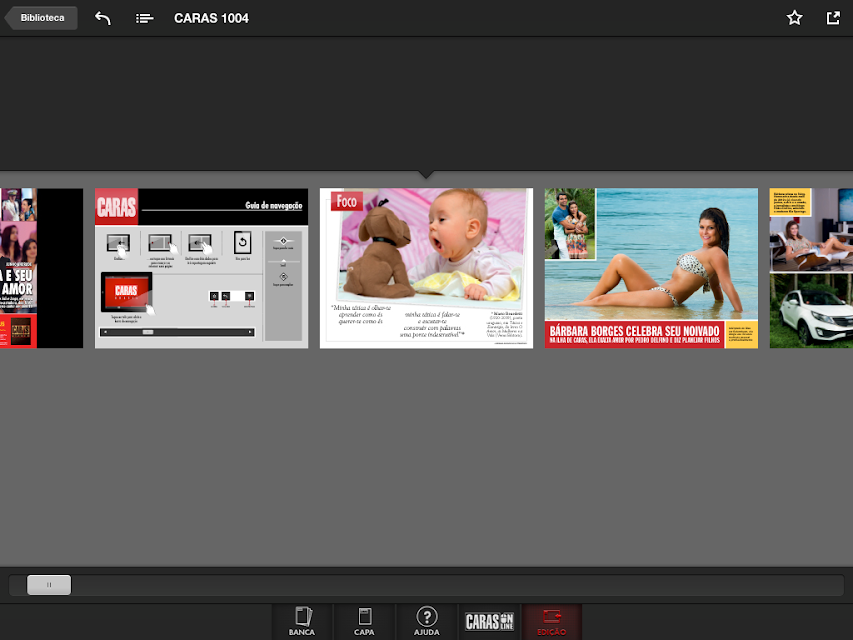The image size is (853, 640).
Task: Open the Guia de navegação page thumbnail
Action: (201, 268)
